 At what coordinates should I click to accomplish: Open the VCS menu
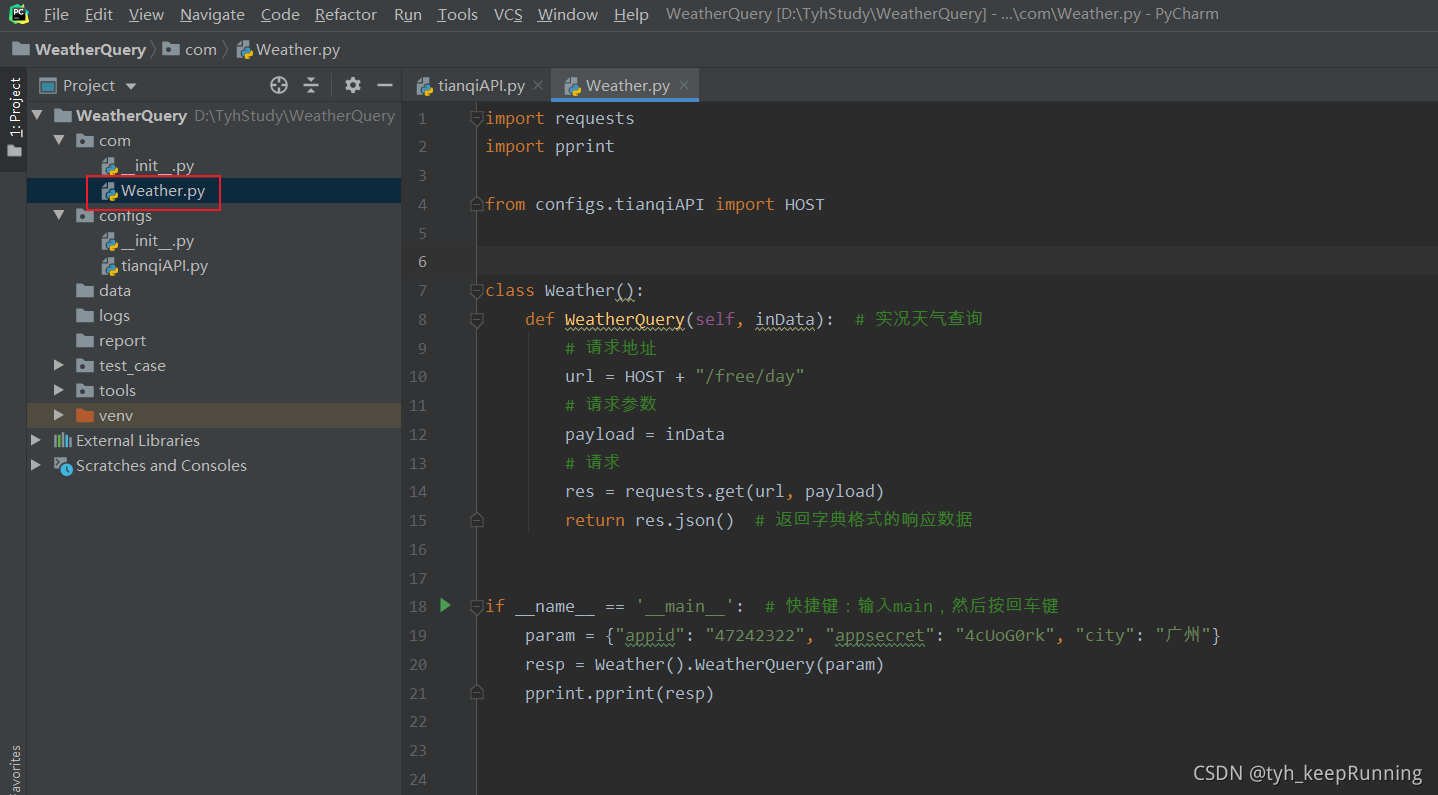(x=508, y=14)
